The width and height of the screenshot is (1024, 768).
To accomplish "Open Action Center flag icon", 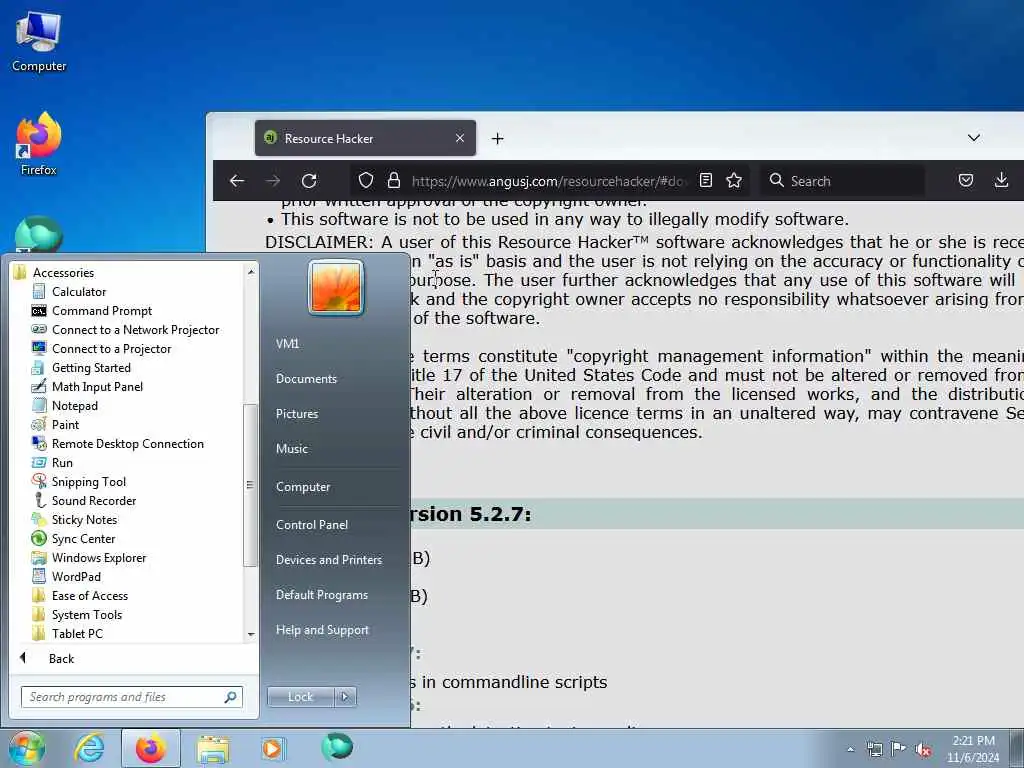I will (899, 749).
